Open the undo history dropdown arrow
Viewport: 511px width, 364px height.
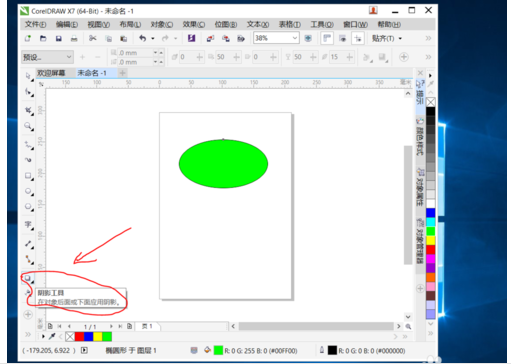(x=153, y=38)
